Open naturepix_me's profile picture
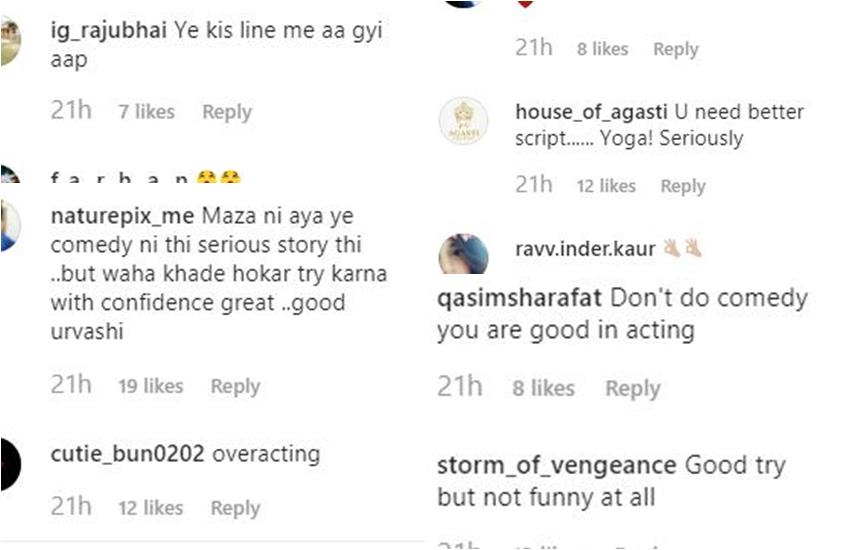Image resolution: width=850 pixels, height=550 pixels. pos(8,226)
